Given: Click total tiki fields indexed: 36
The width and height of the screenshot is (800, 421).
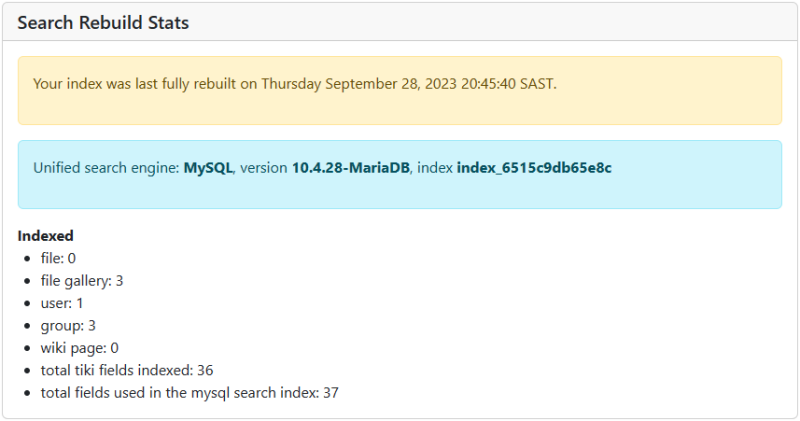Looking at the screenshot, I should click(127, 370).
